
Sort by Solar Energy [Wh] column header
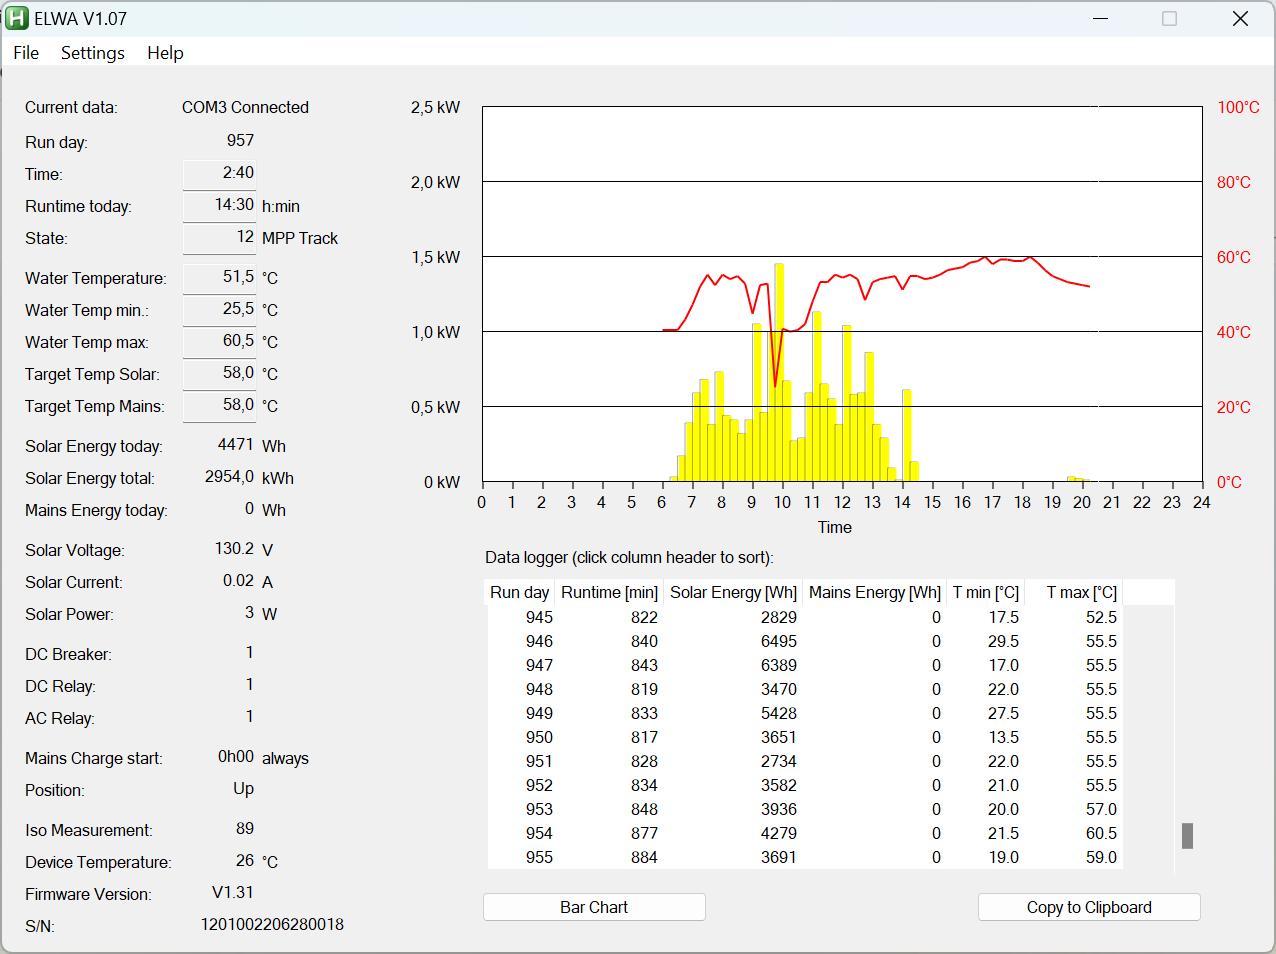(733, 592)
